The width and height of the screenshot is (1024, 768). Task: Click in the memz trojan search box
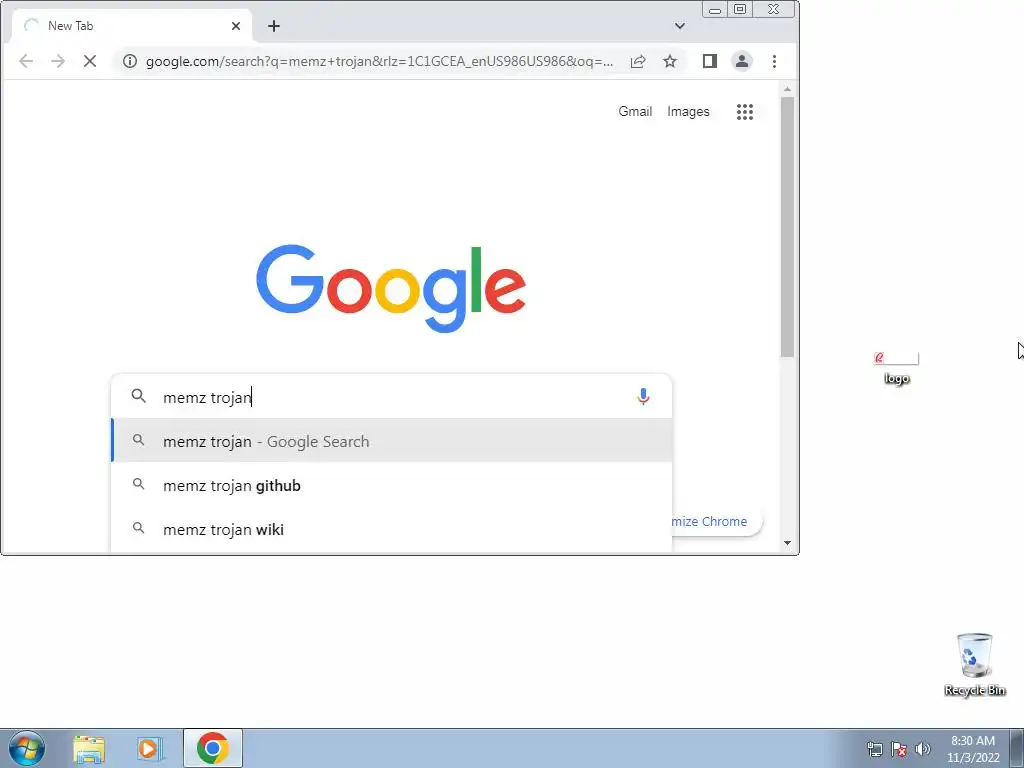(392, 397)
